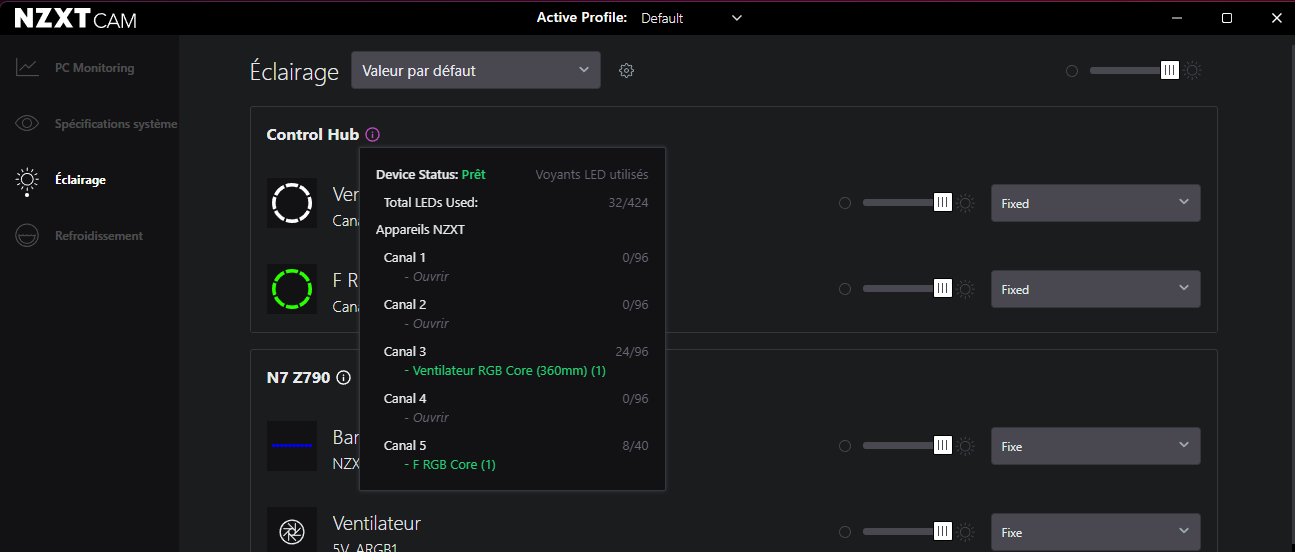
Task: Click max brightness sun icon at top
Action: click(1192, 71)
